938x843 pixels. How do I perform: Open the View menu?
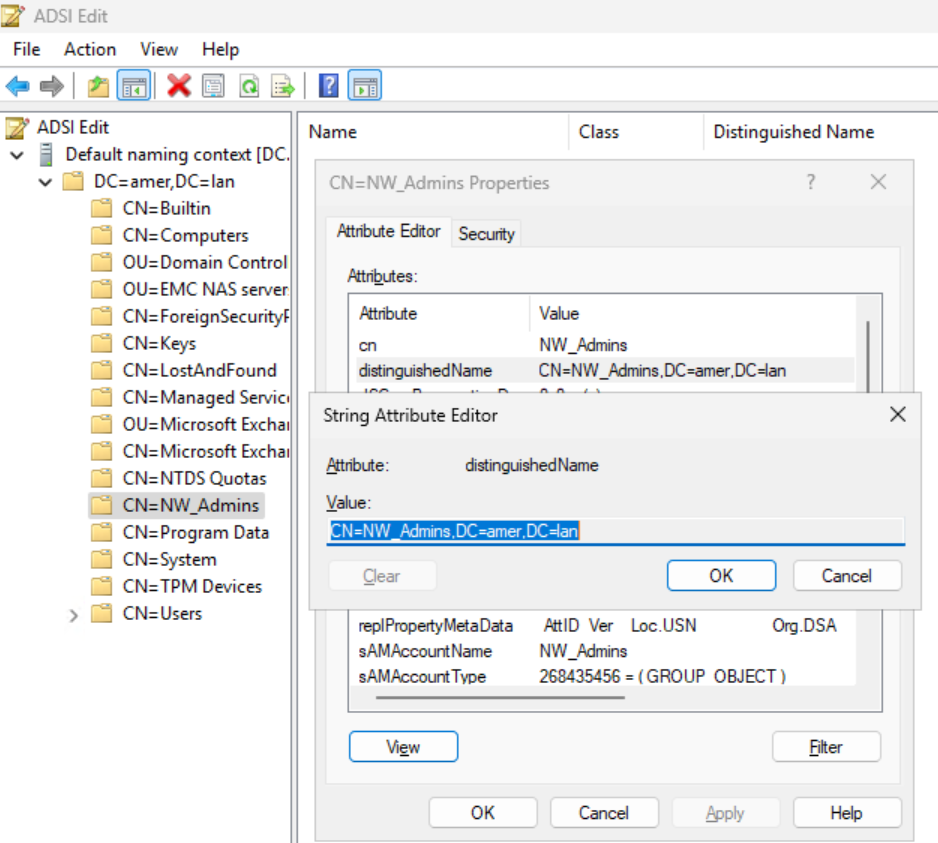[x=158, y=49]
